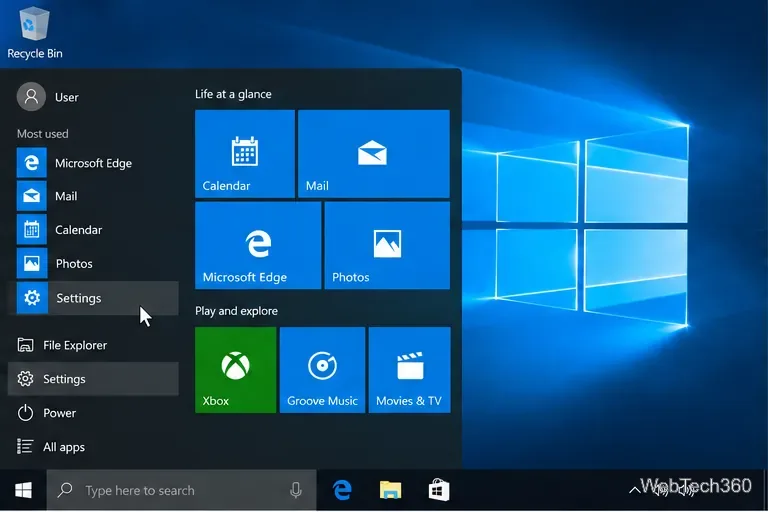Open File Explorer from the taskbar

pyautogui.click(x=390, y=490)
